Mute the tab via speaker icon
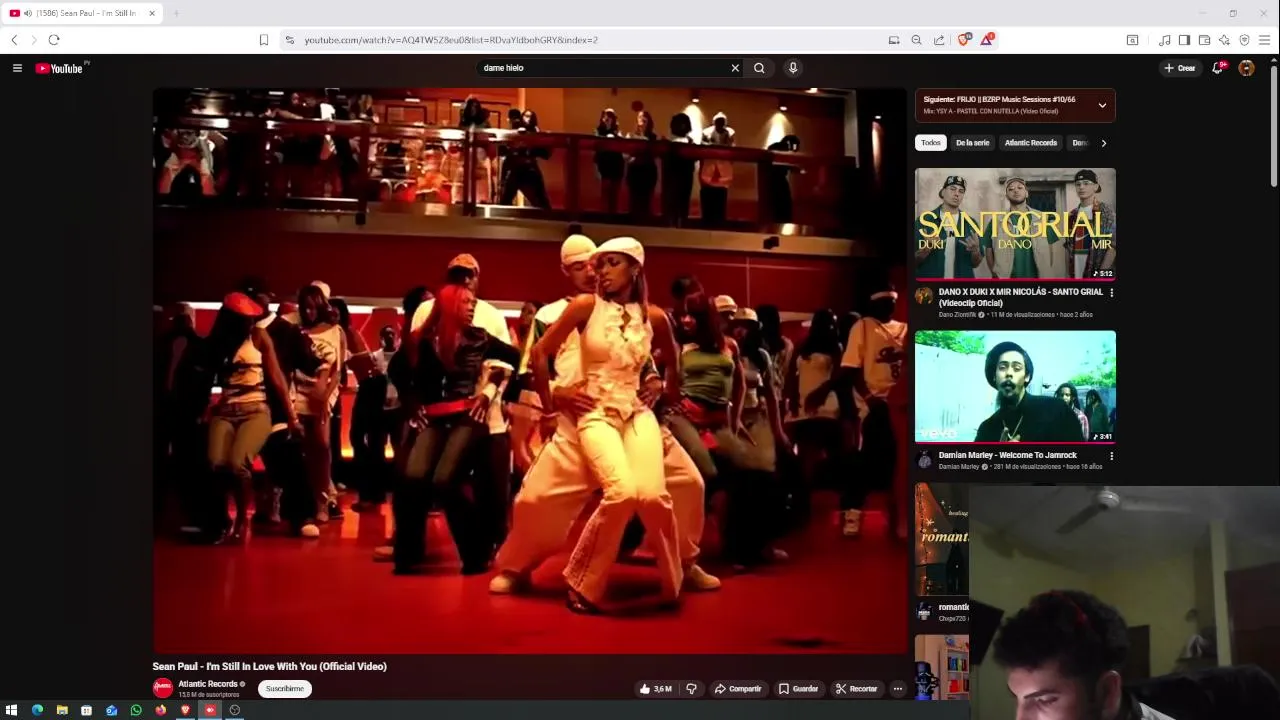Viewport: 1280px width, 720px height. [27, 13]
